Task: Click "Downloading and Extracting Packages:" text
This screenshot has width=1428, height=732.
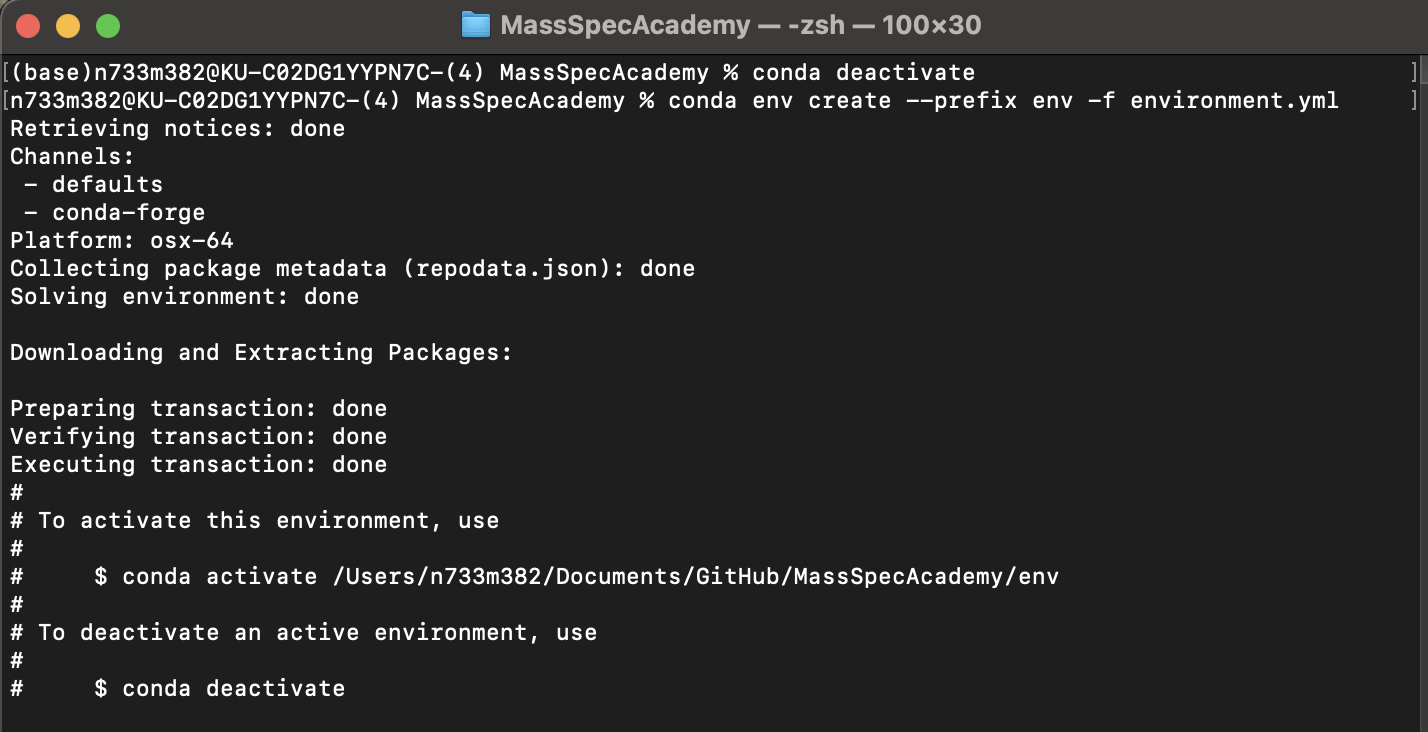Action: [x=261, y=353]
